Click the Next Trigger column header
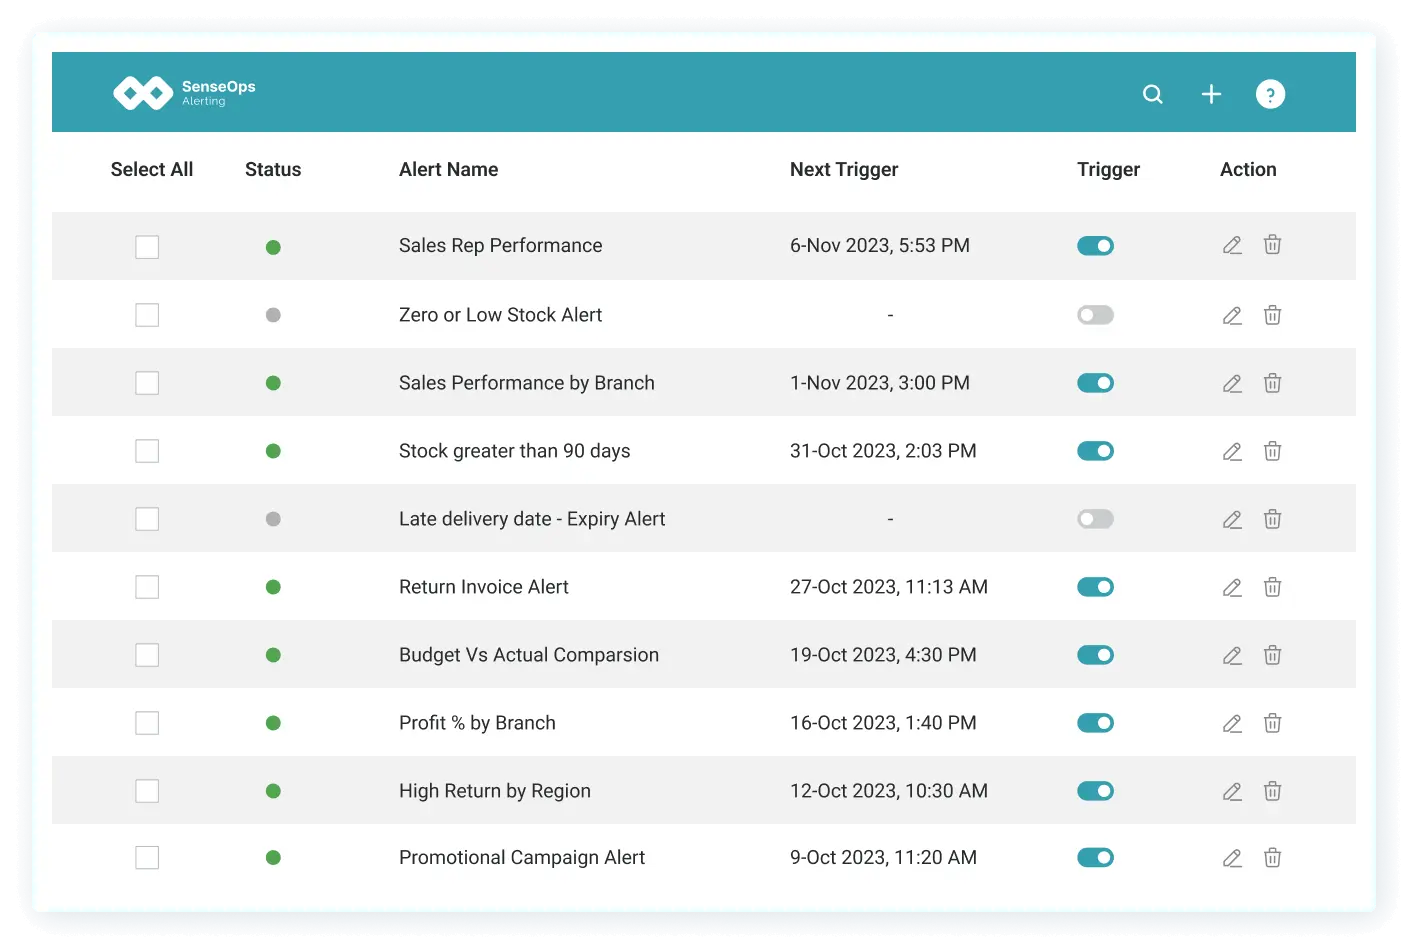 coord(844,170)
